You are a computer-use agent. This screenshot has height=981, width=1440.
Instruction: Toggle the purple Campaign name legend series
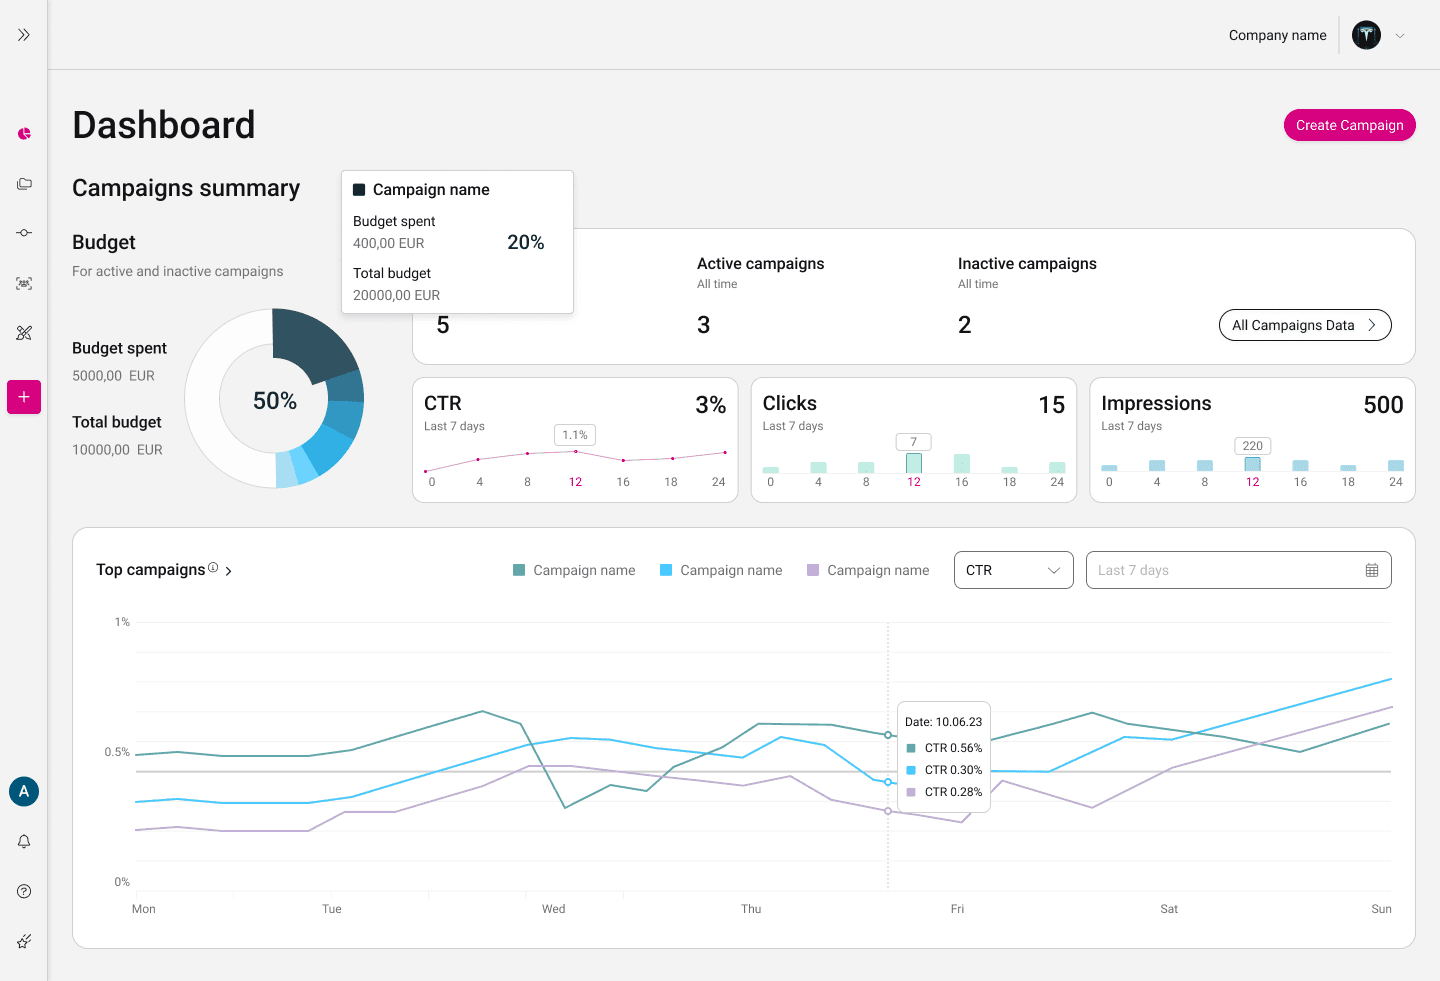(x=868, y=570)
